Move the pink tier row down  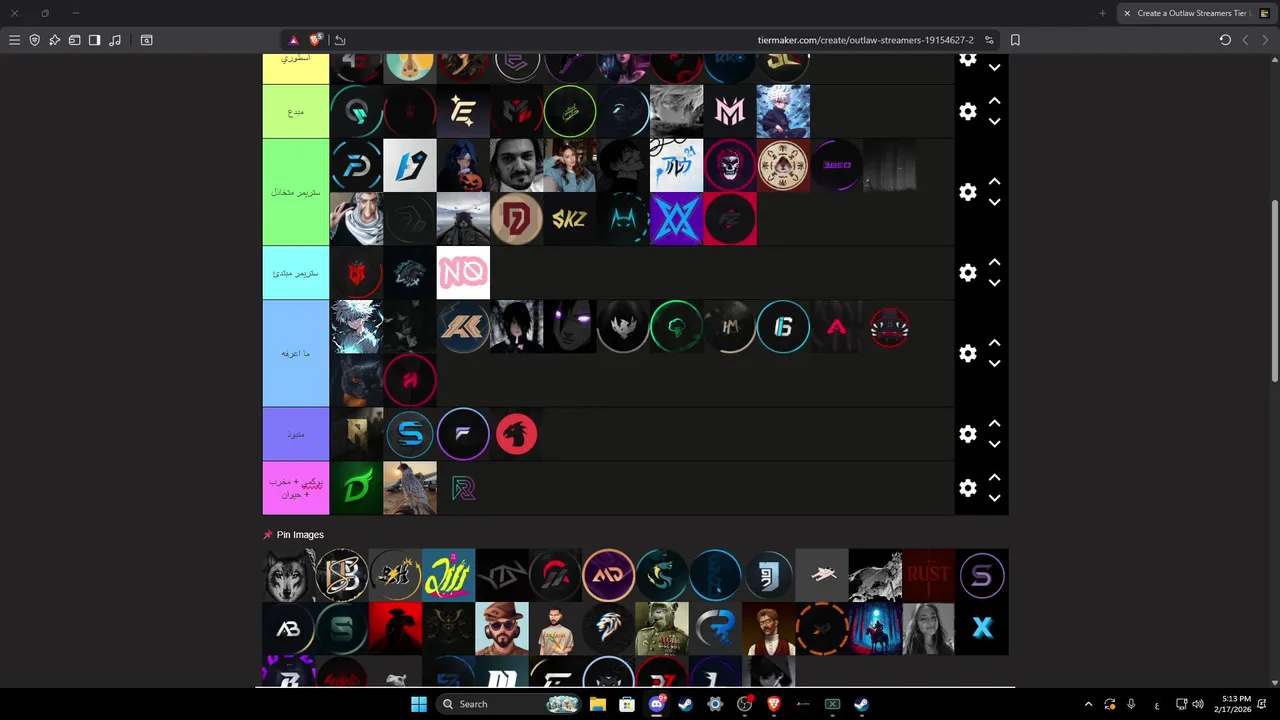[994, 498]
